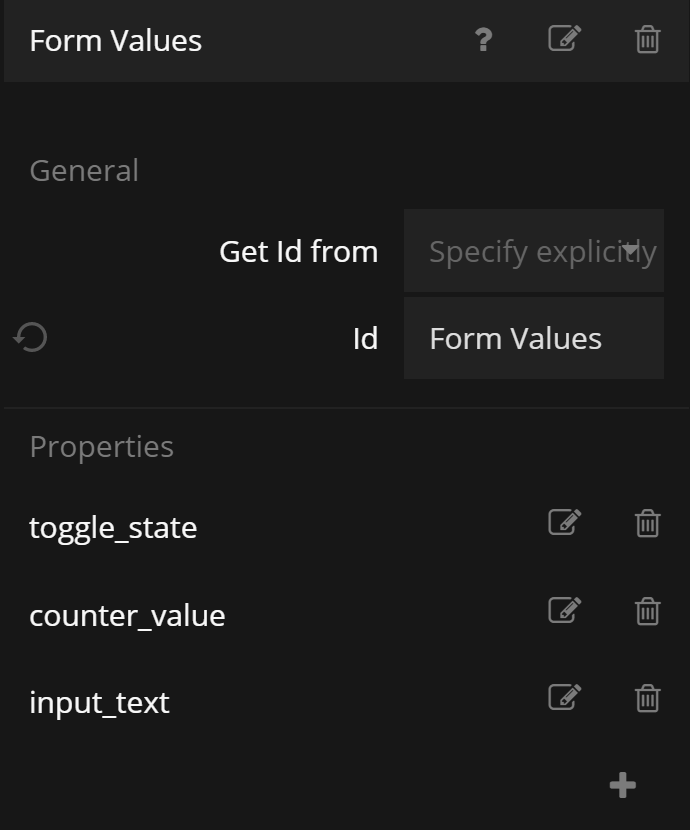Select the counter_value property name
The image size is (690, 830).
pos(127,615)
